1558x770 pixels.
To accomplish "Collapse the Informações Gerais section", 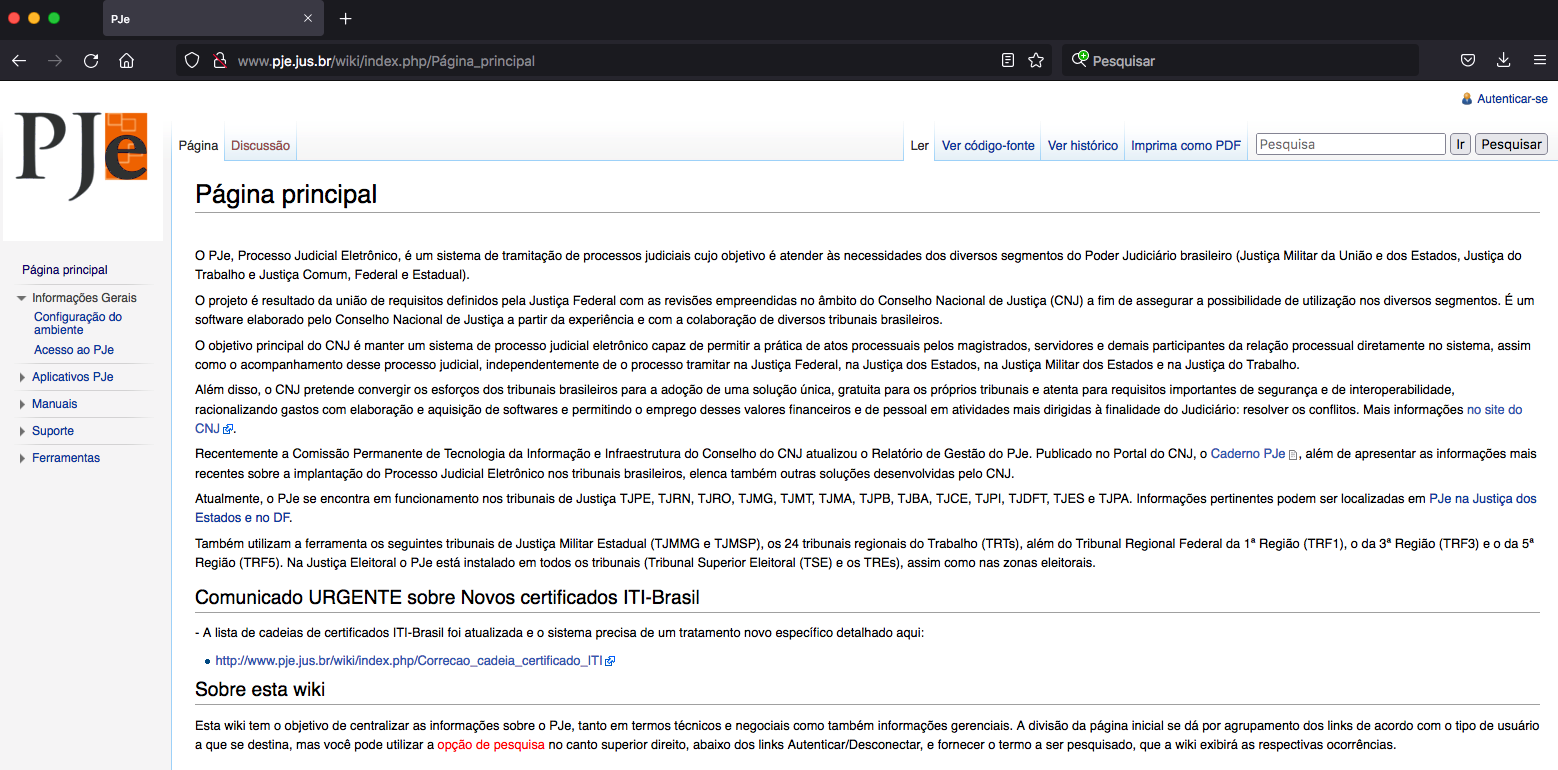I will click(22, 298).
